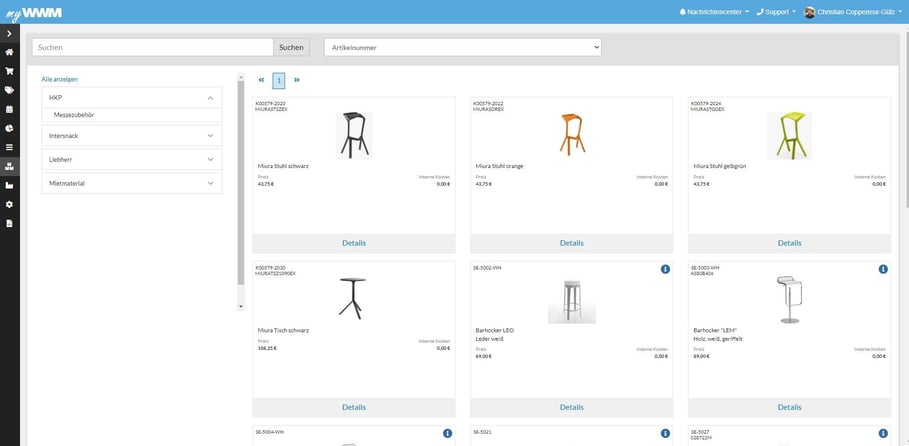Viewport: 909px width, 446px height.
Task: Click the article number K00579-2020
Action: 270,103
